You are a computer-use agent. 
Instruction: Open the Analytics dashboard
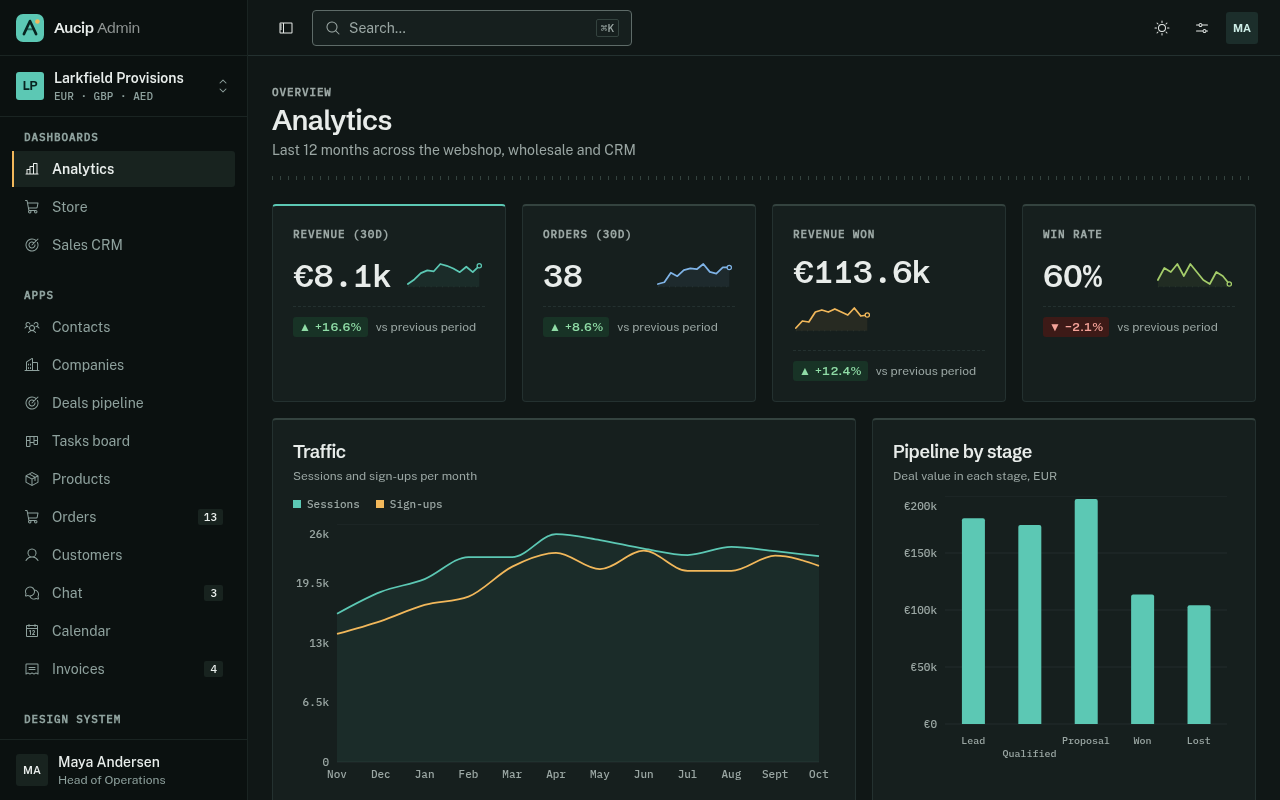[123, 169]
